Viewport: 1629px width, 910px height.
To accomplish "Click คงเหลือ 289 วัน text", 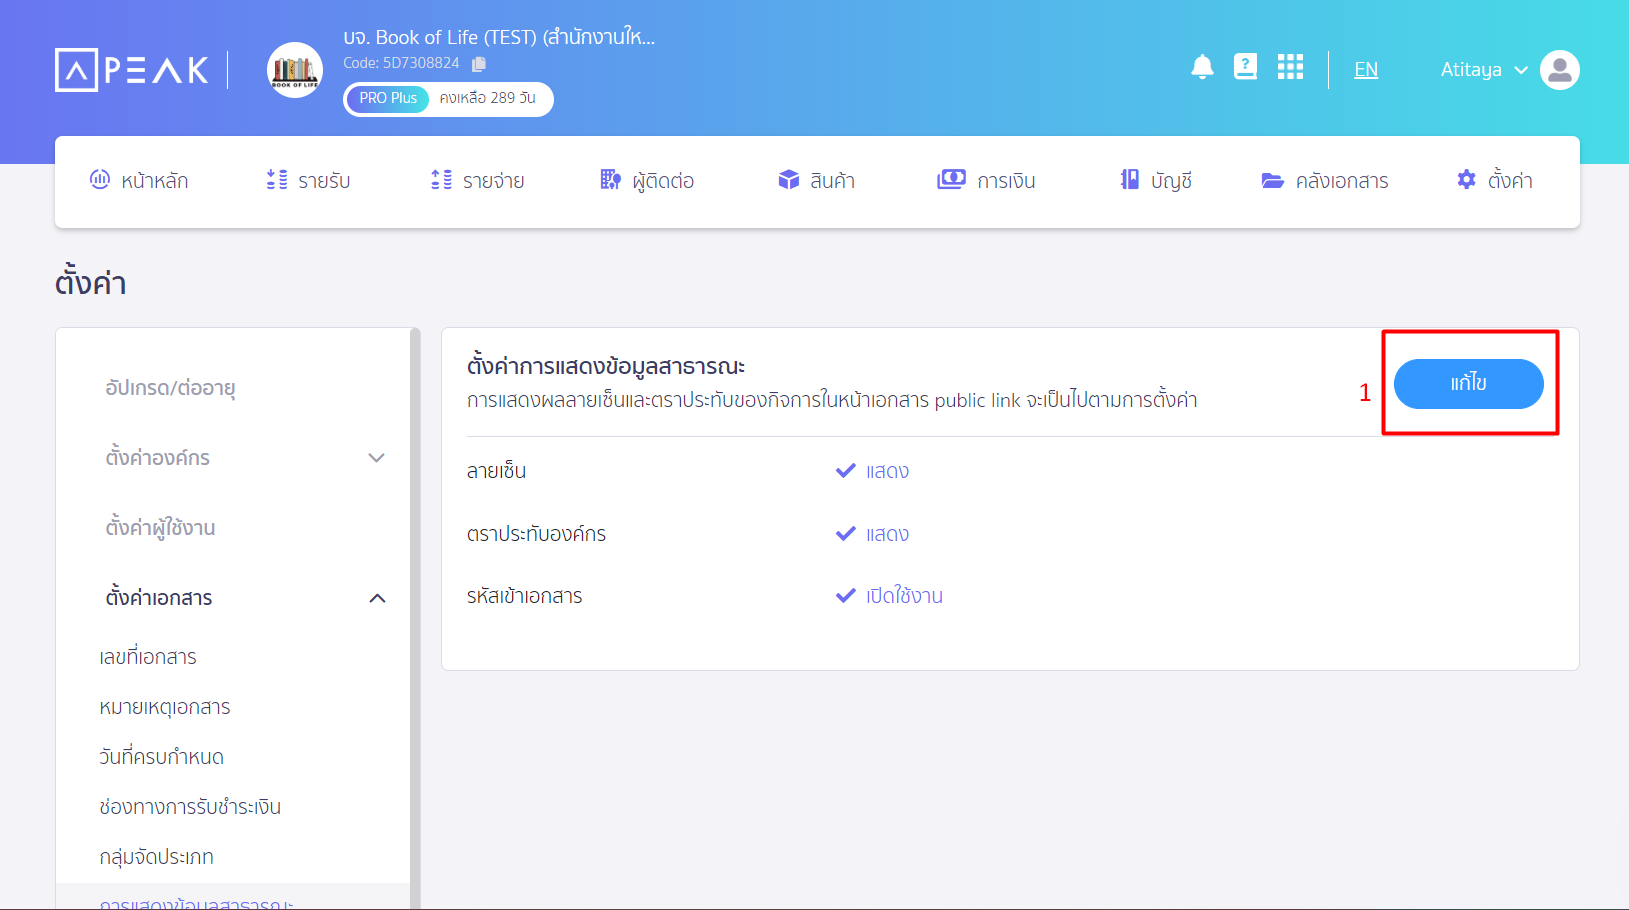I will [x=488, y=98].
